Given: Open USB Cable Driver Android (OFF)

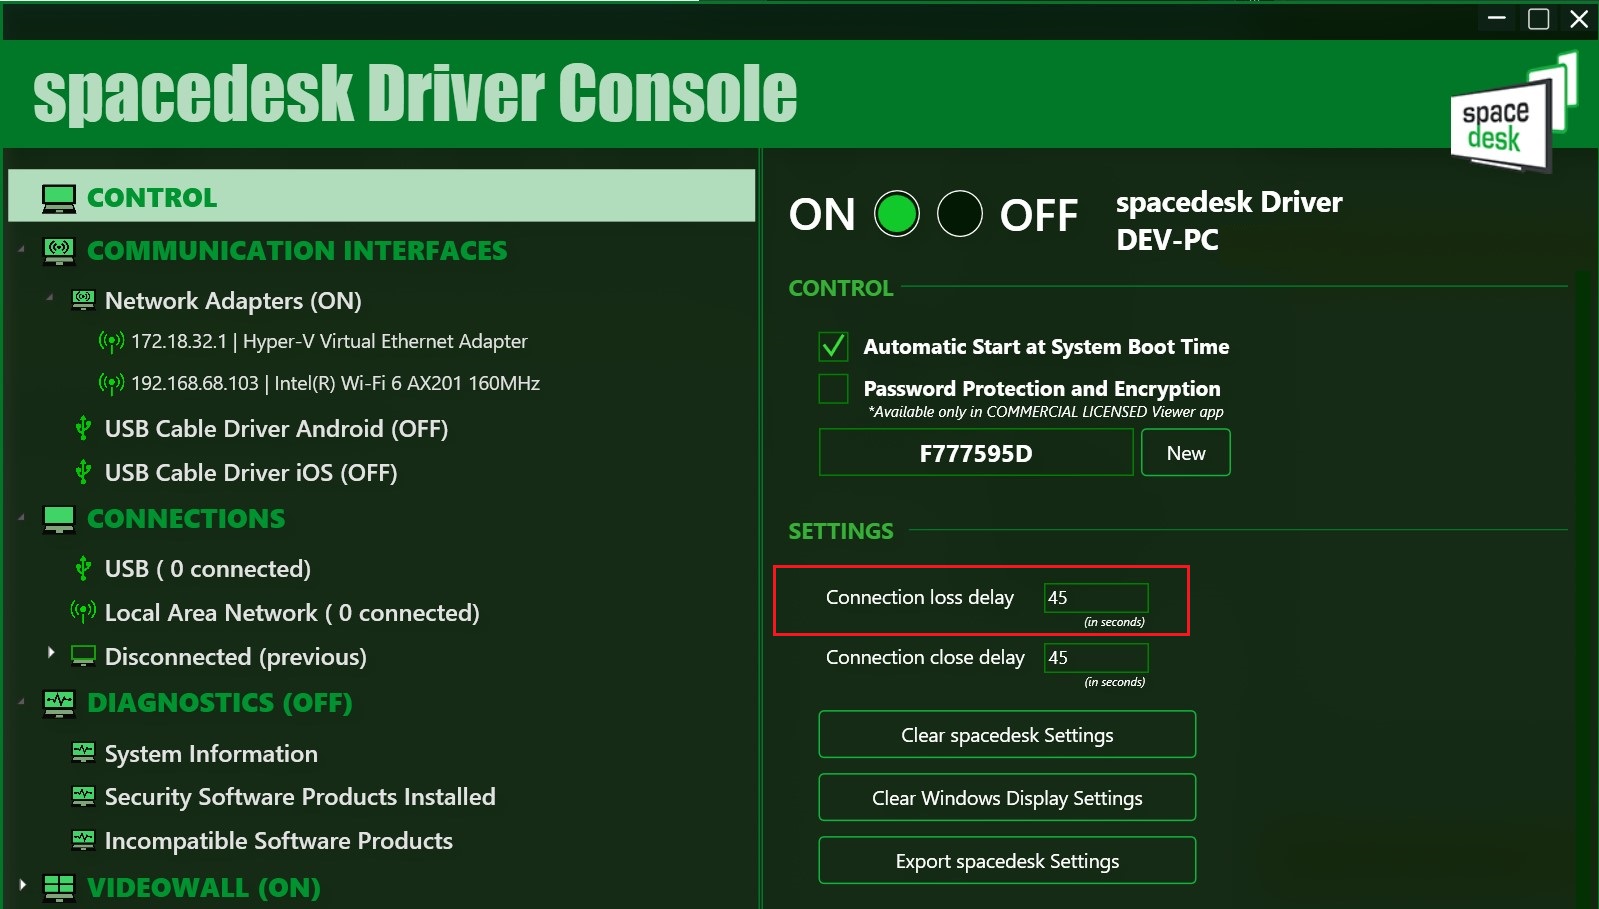Looking at the screenshot, I should click(276, 429).
